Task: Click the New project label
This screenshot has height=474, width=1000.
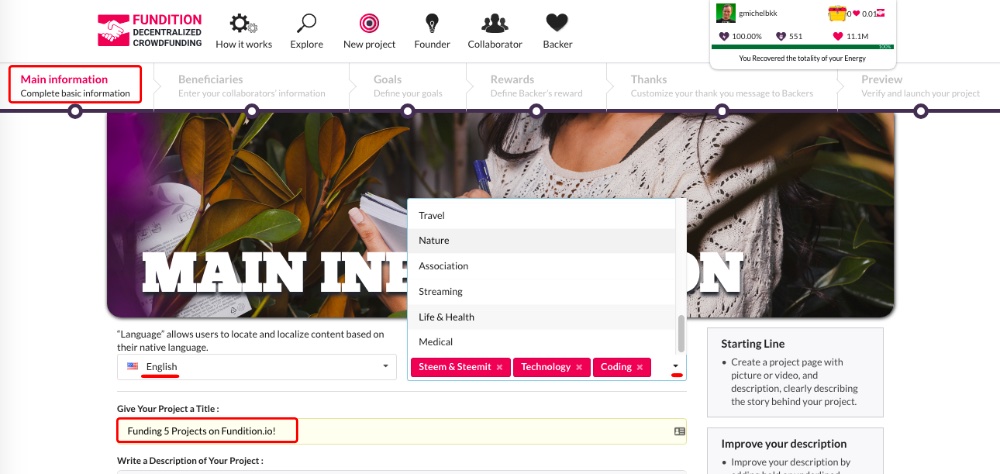Action: (x=369, y=45)
